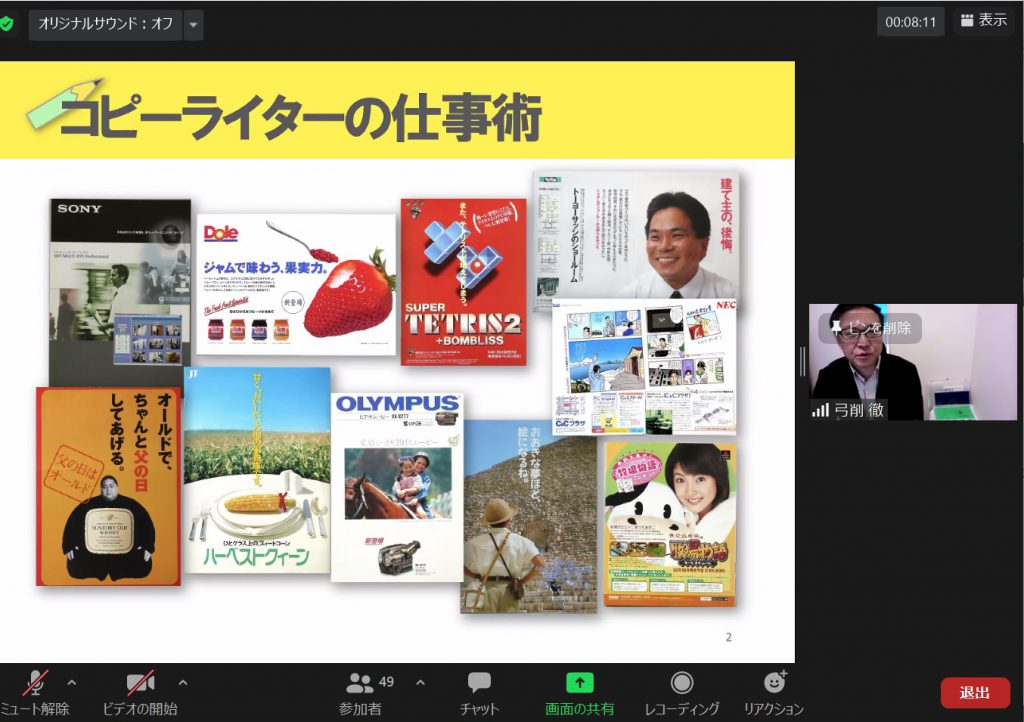Click the green encryption shield icon
Screen dimensions: 1024x722
point(6,24)
